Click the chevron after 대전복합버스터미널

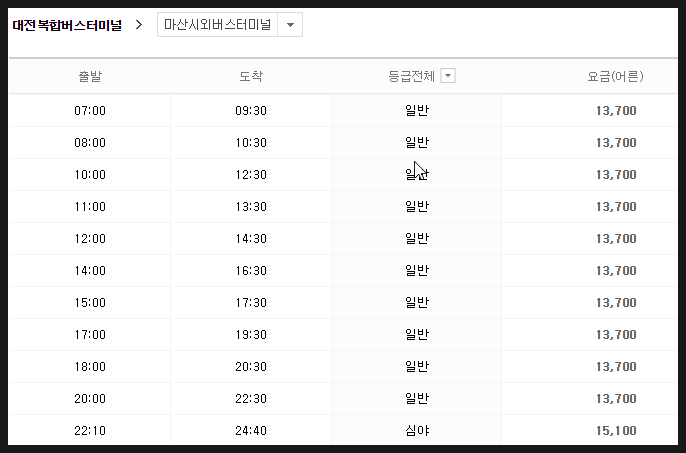point(139,25)
